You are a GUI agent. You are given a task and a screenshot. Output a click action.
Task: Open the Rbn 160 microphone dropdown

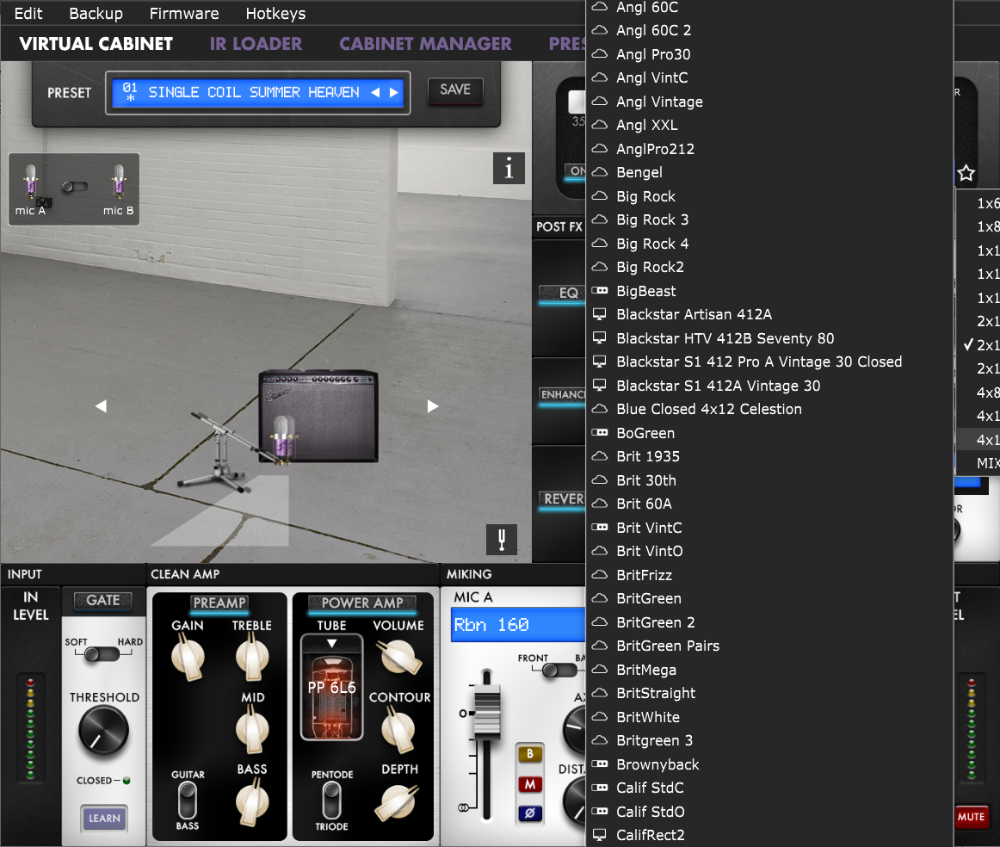pyautogui.click(x=518, y=624)
